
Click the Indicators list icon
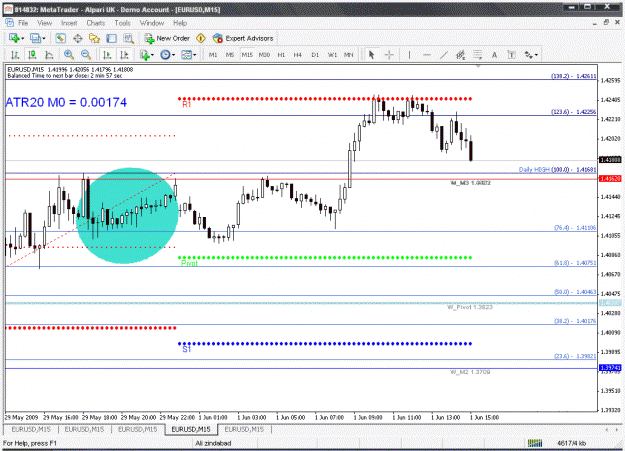pos(144,55)
